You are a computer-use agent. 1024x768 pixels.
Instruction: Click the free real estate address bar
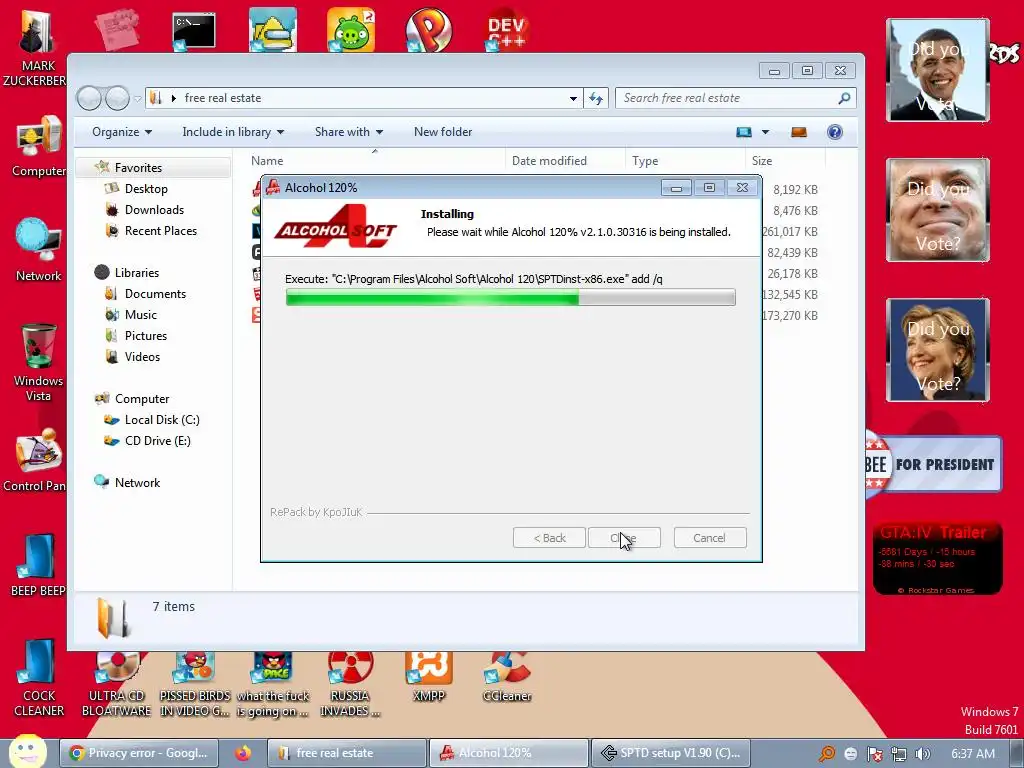tap(363, 98)
